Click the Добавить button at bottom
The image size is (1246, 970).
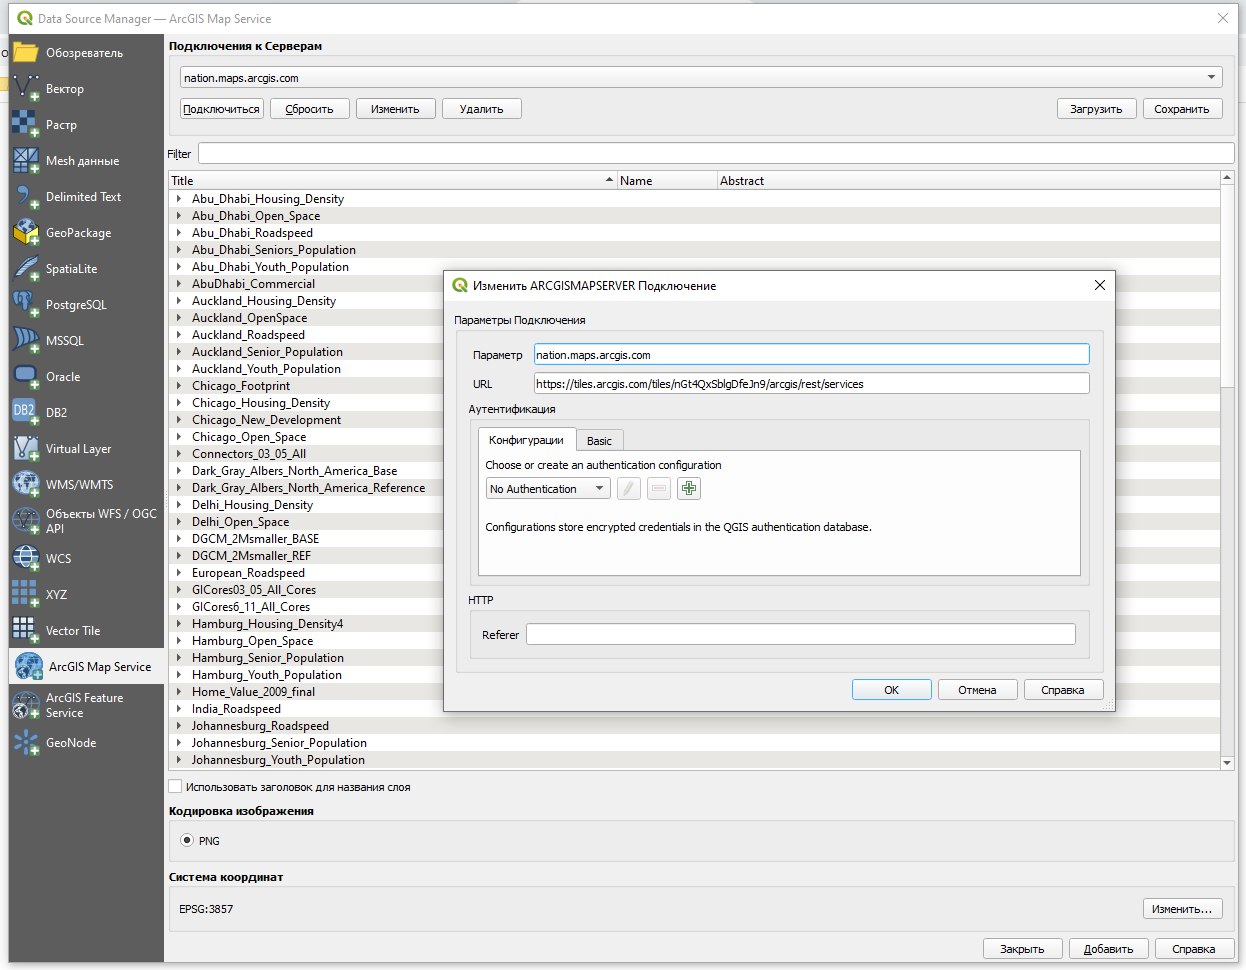(1108, 949)
